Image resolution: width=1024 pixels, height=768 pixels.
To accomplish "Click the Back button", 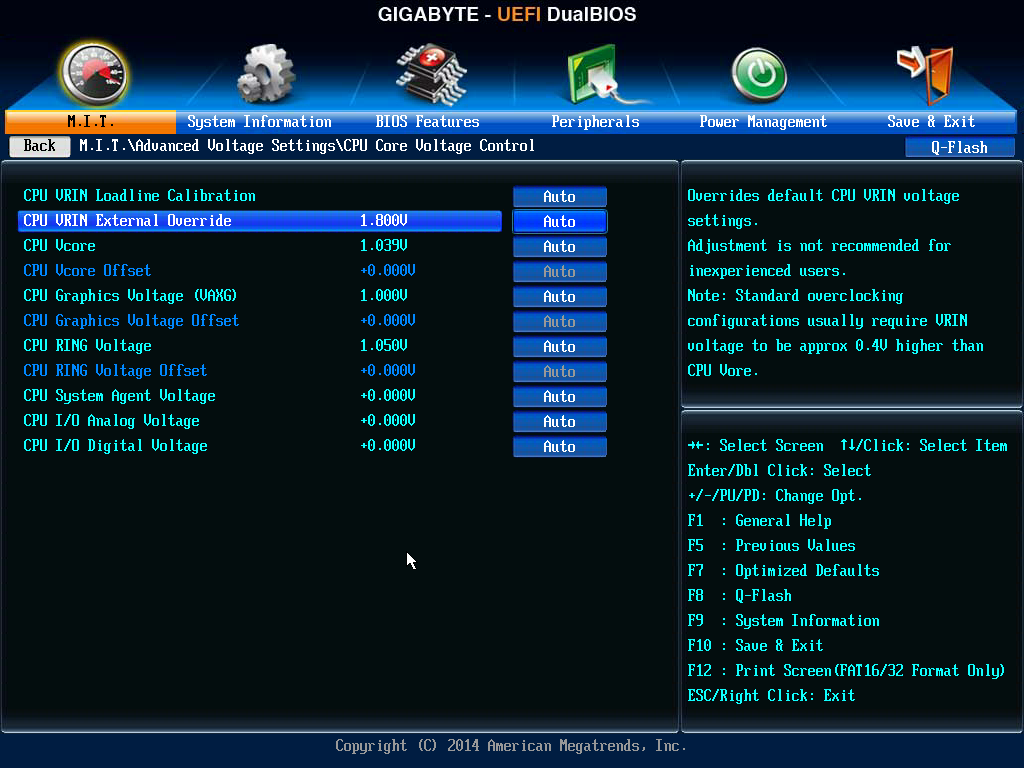I will click(40, 146).
